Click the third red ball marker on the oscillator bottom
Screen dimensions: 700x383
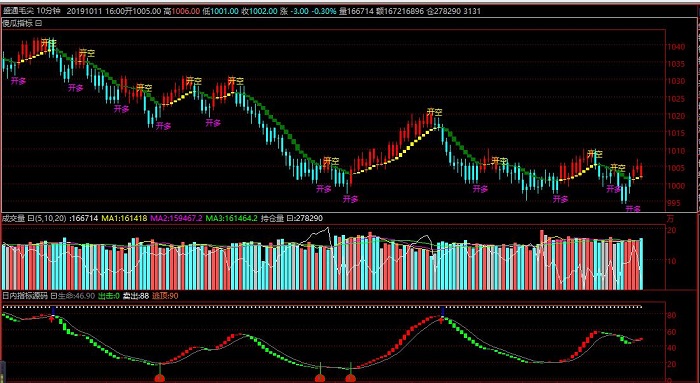click(x=350, y=379)
